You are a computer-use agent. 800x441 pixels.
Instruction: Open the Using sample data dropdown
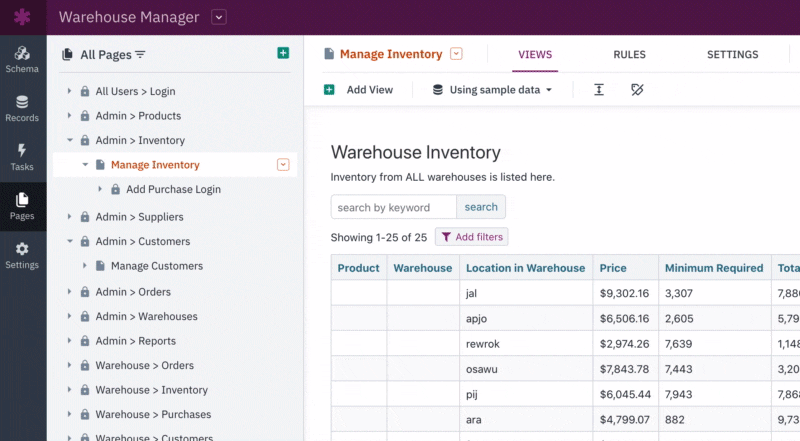[493, 90]
